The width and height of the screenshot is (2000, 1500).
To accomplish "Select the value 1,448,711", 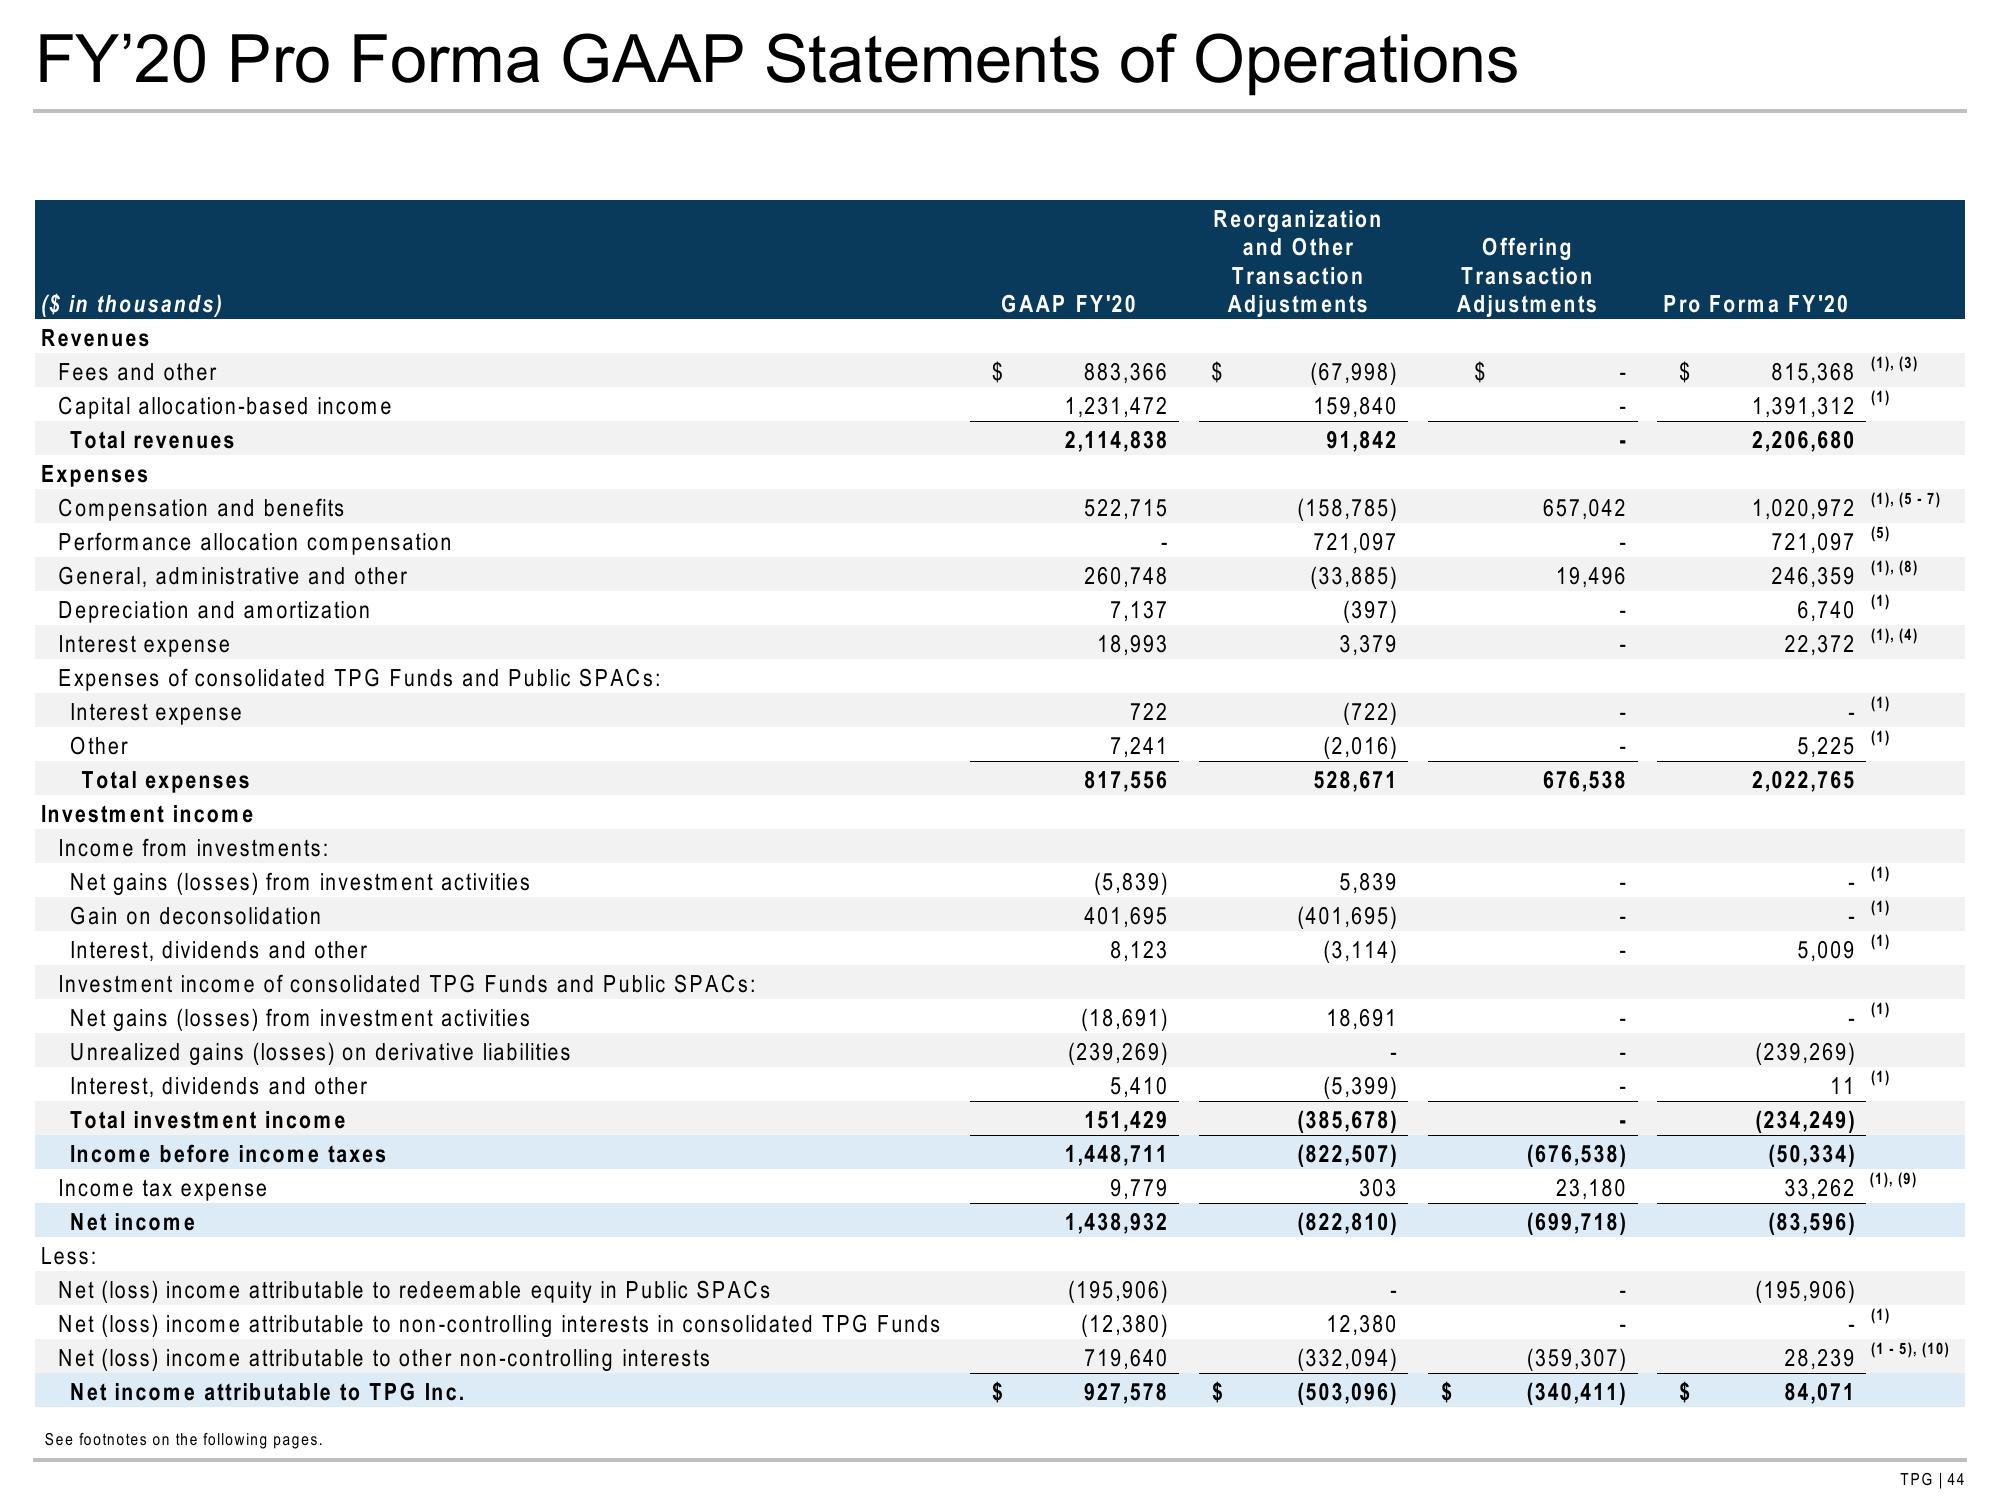I will (x=1116, y=1154).
